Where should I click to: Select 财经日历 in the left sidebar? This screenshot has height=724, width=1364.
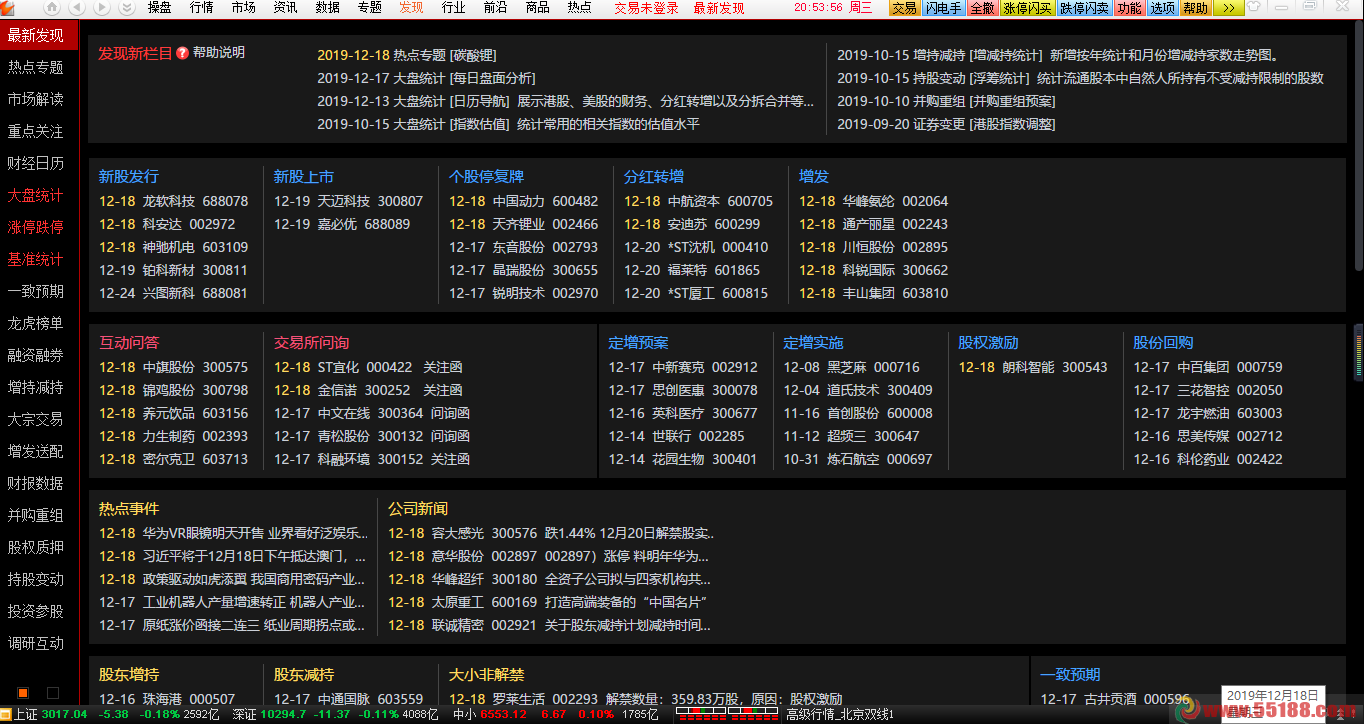point(36,163)
